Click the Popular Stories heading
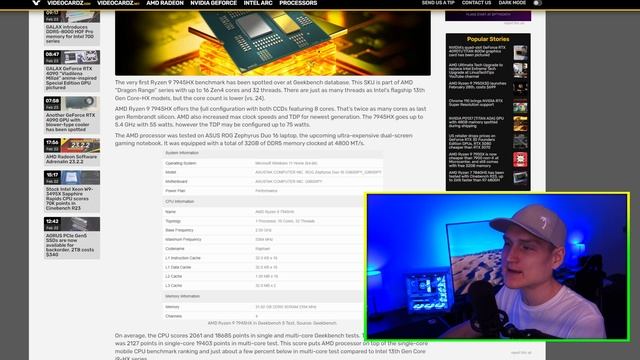Screen dimensions: 640x360 (x=488, y=39)
